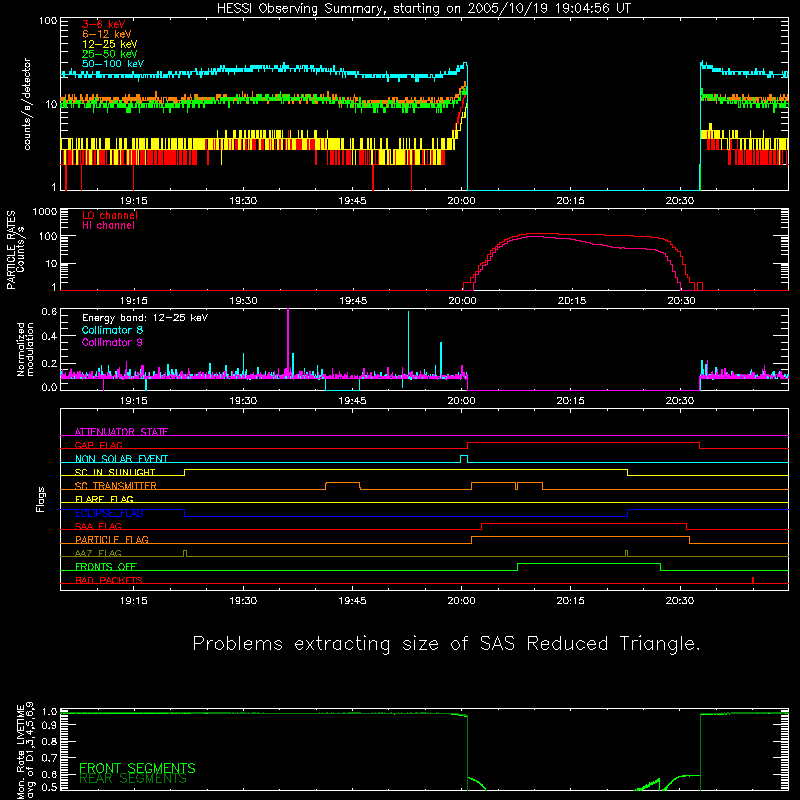Click the 19:30 tick label under particle rates plot
This screenshot has height=800, width=800.
click(x=243, y=301)
